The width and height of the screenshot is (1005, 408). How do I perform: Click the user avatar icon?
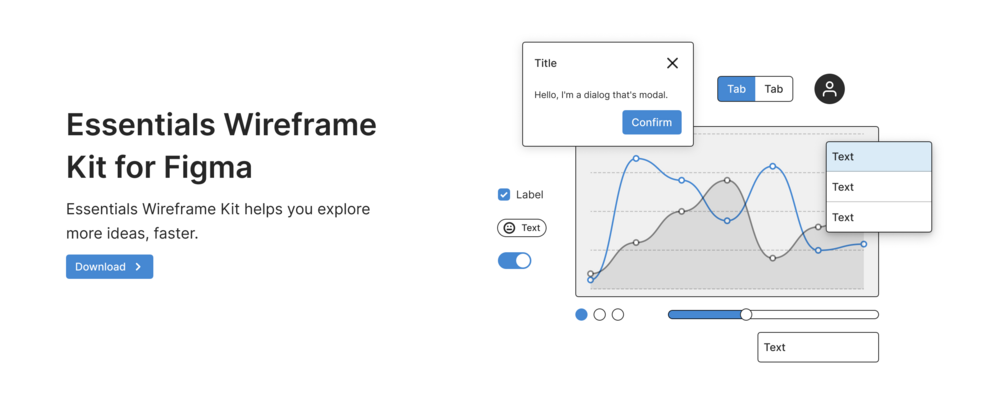click(x=829, y=89)
